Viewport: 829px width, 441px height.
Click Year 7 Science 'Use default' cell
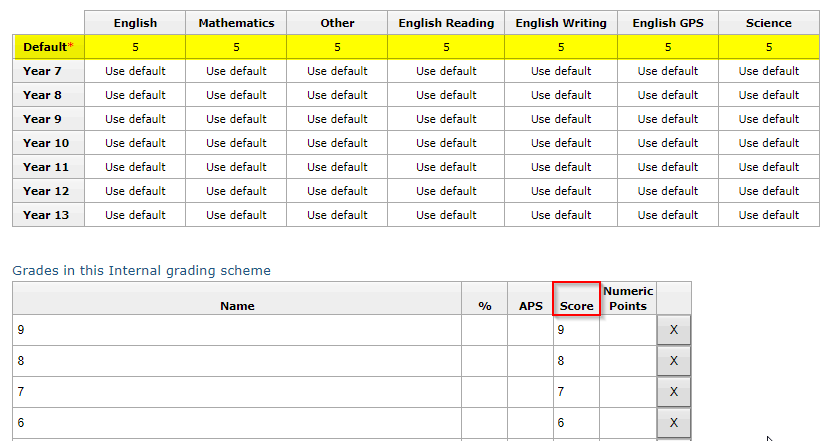click(x=769, y=71)
